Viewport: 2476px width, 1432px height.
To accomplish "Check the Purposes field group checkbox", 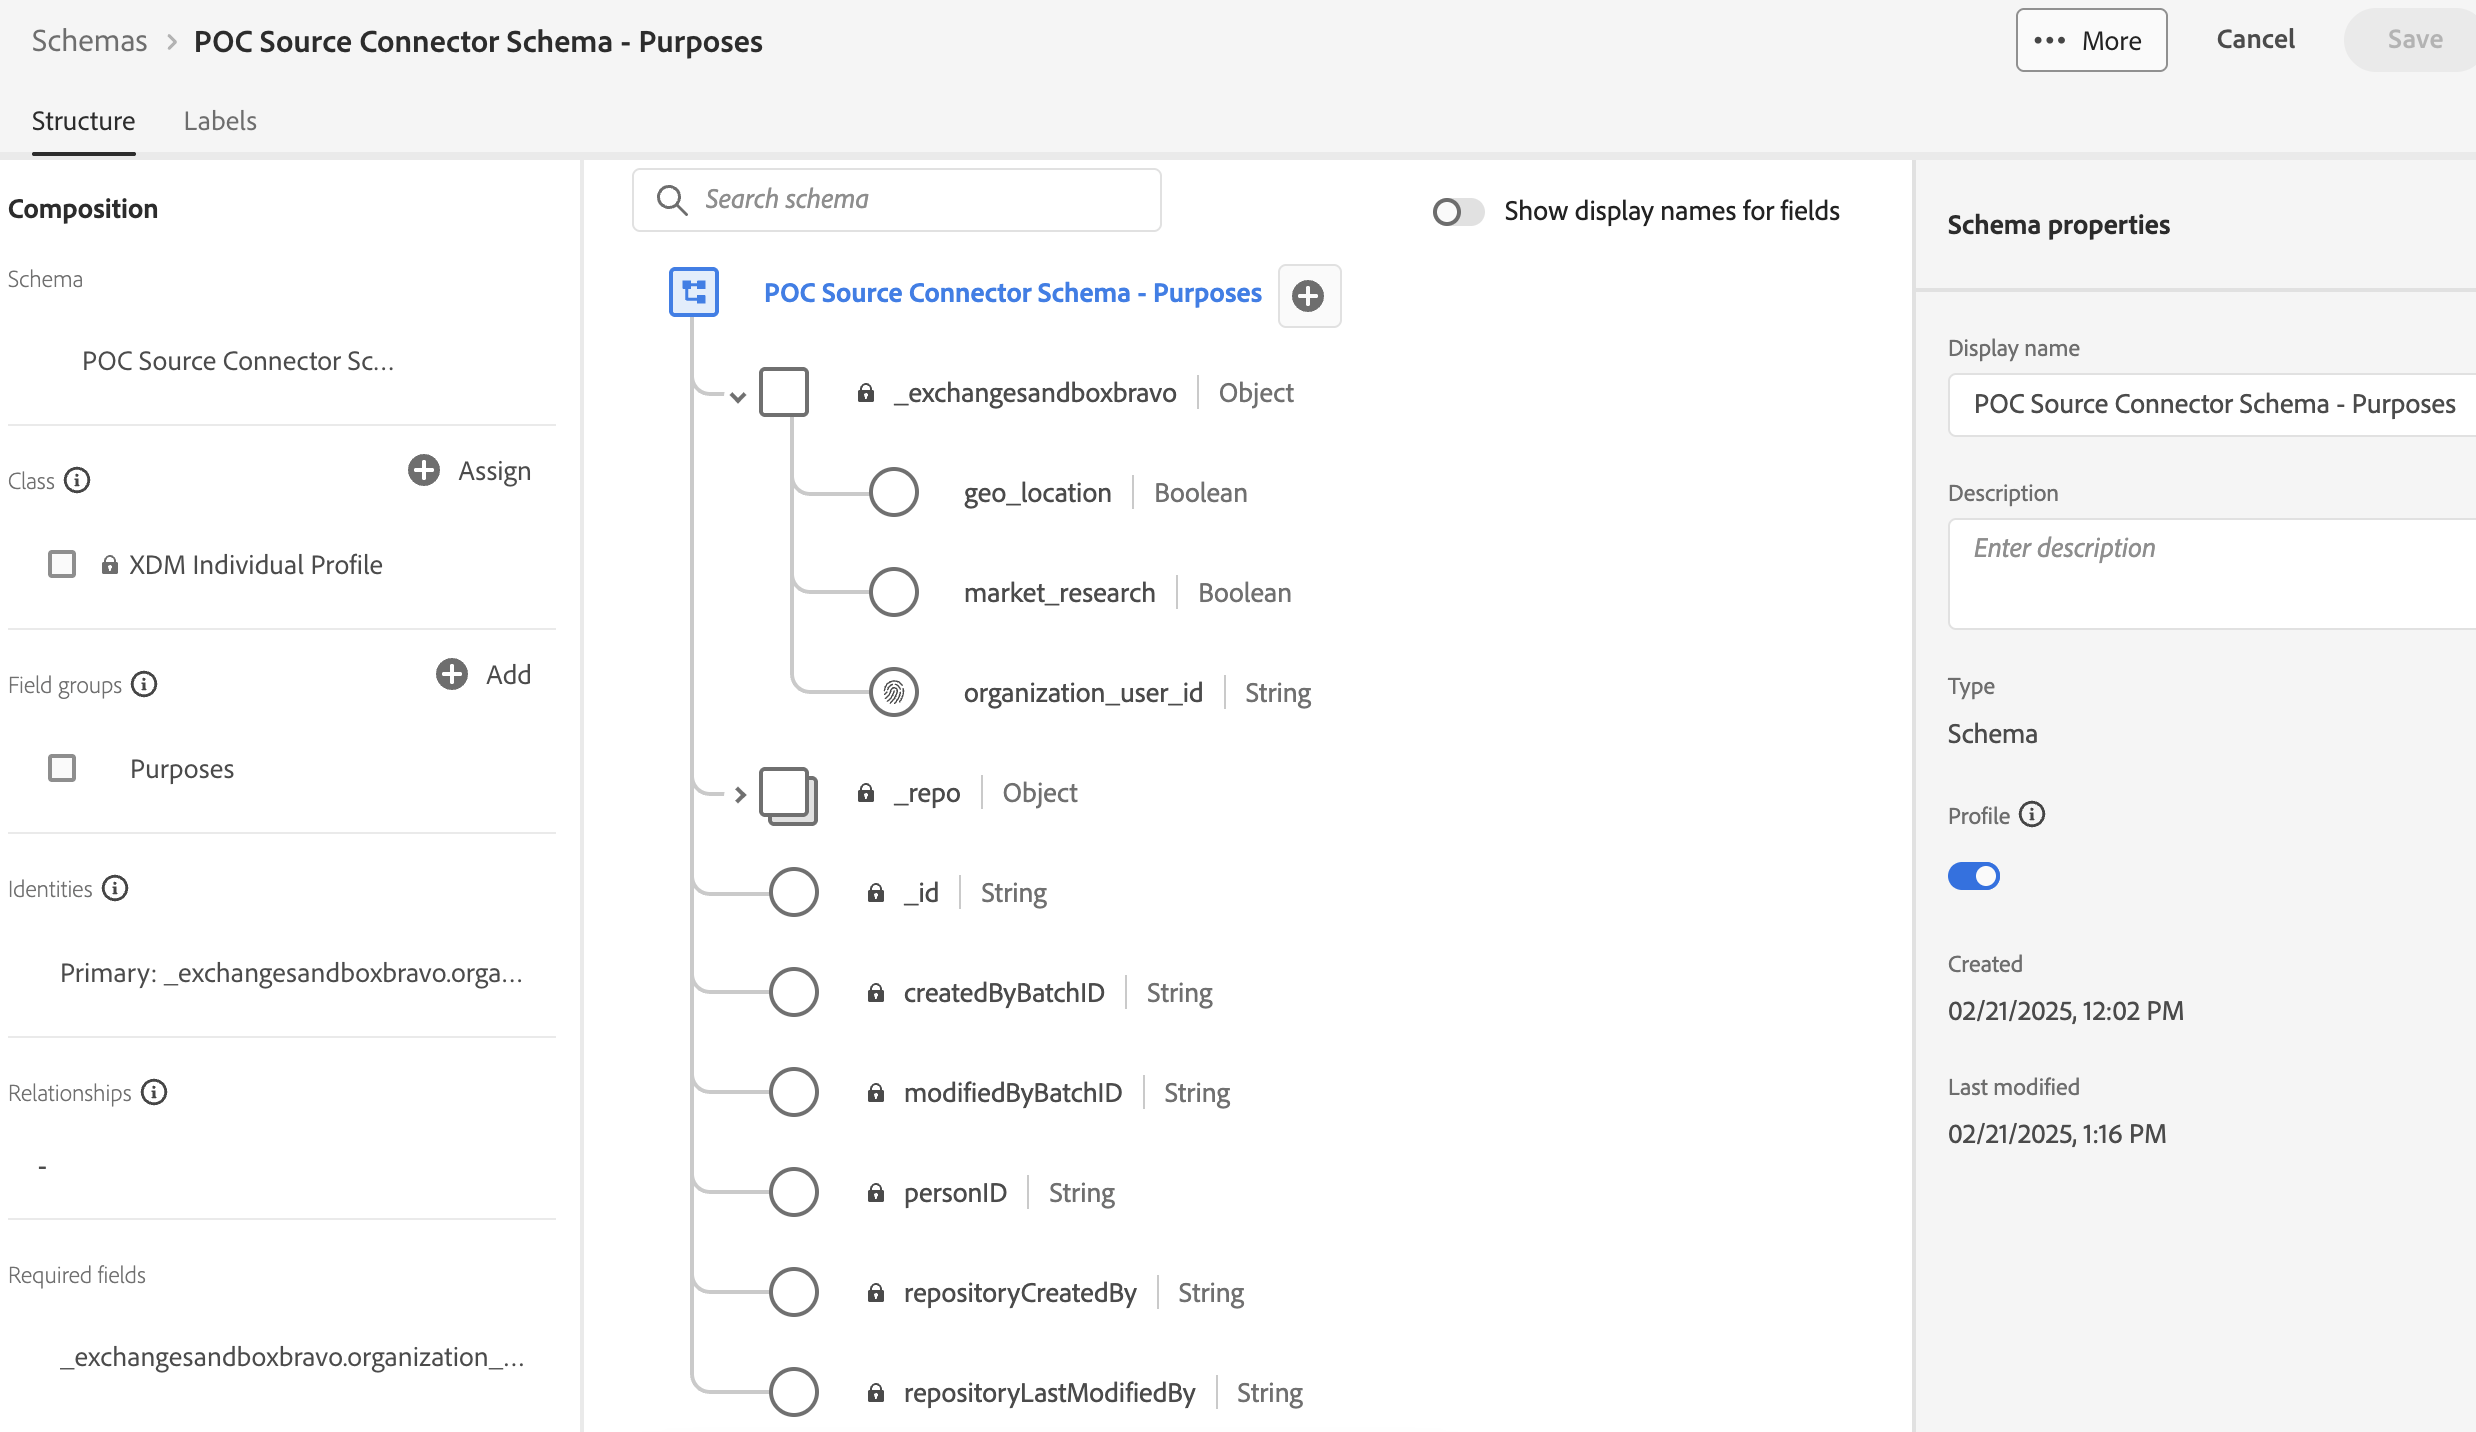I will tap(62, 768).
